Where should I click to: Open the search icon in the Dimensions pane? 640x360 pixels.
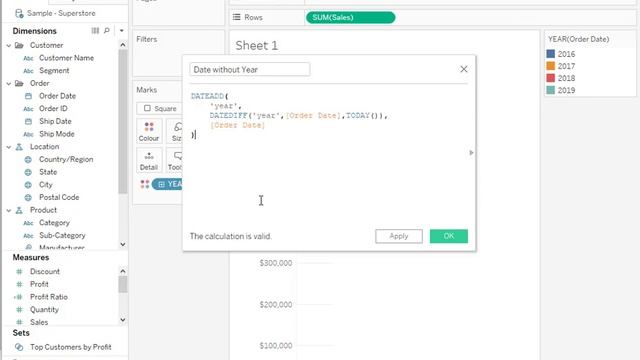pyautogui.click(x=107, y=31)
